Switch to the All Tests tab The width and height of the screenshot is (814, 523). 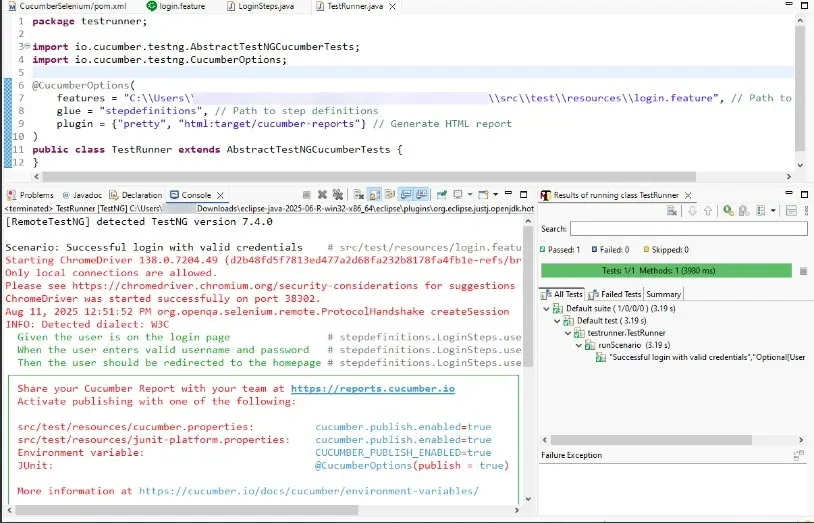[x=562, y=294]
